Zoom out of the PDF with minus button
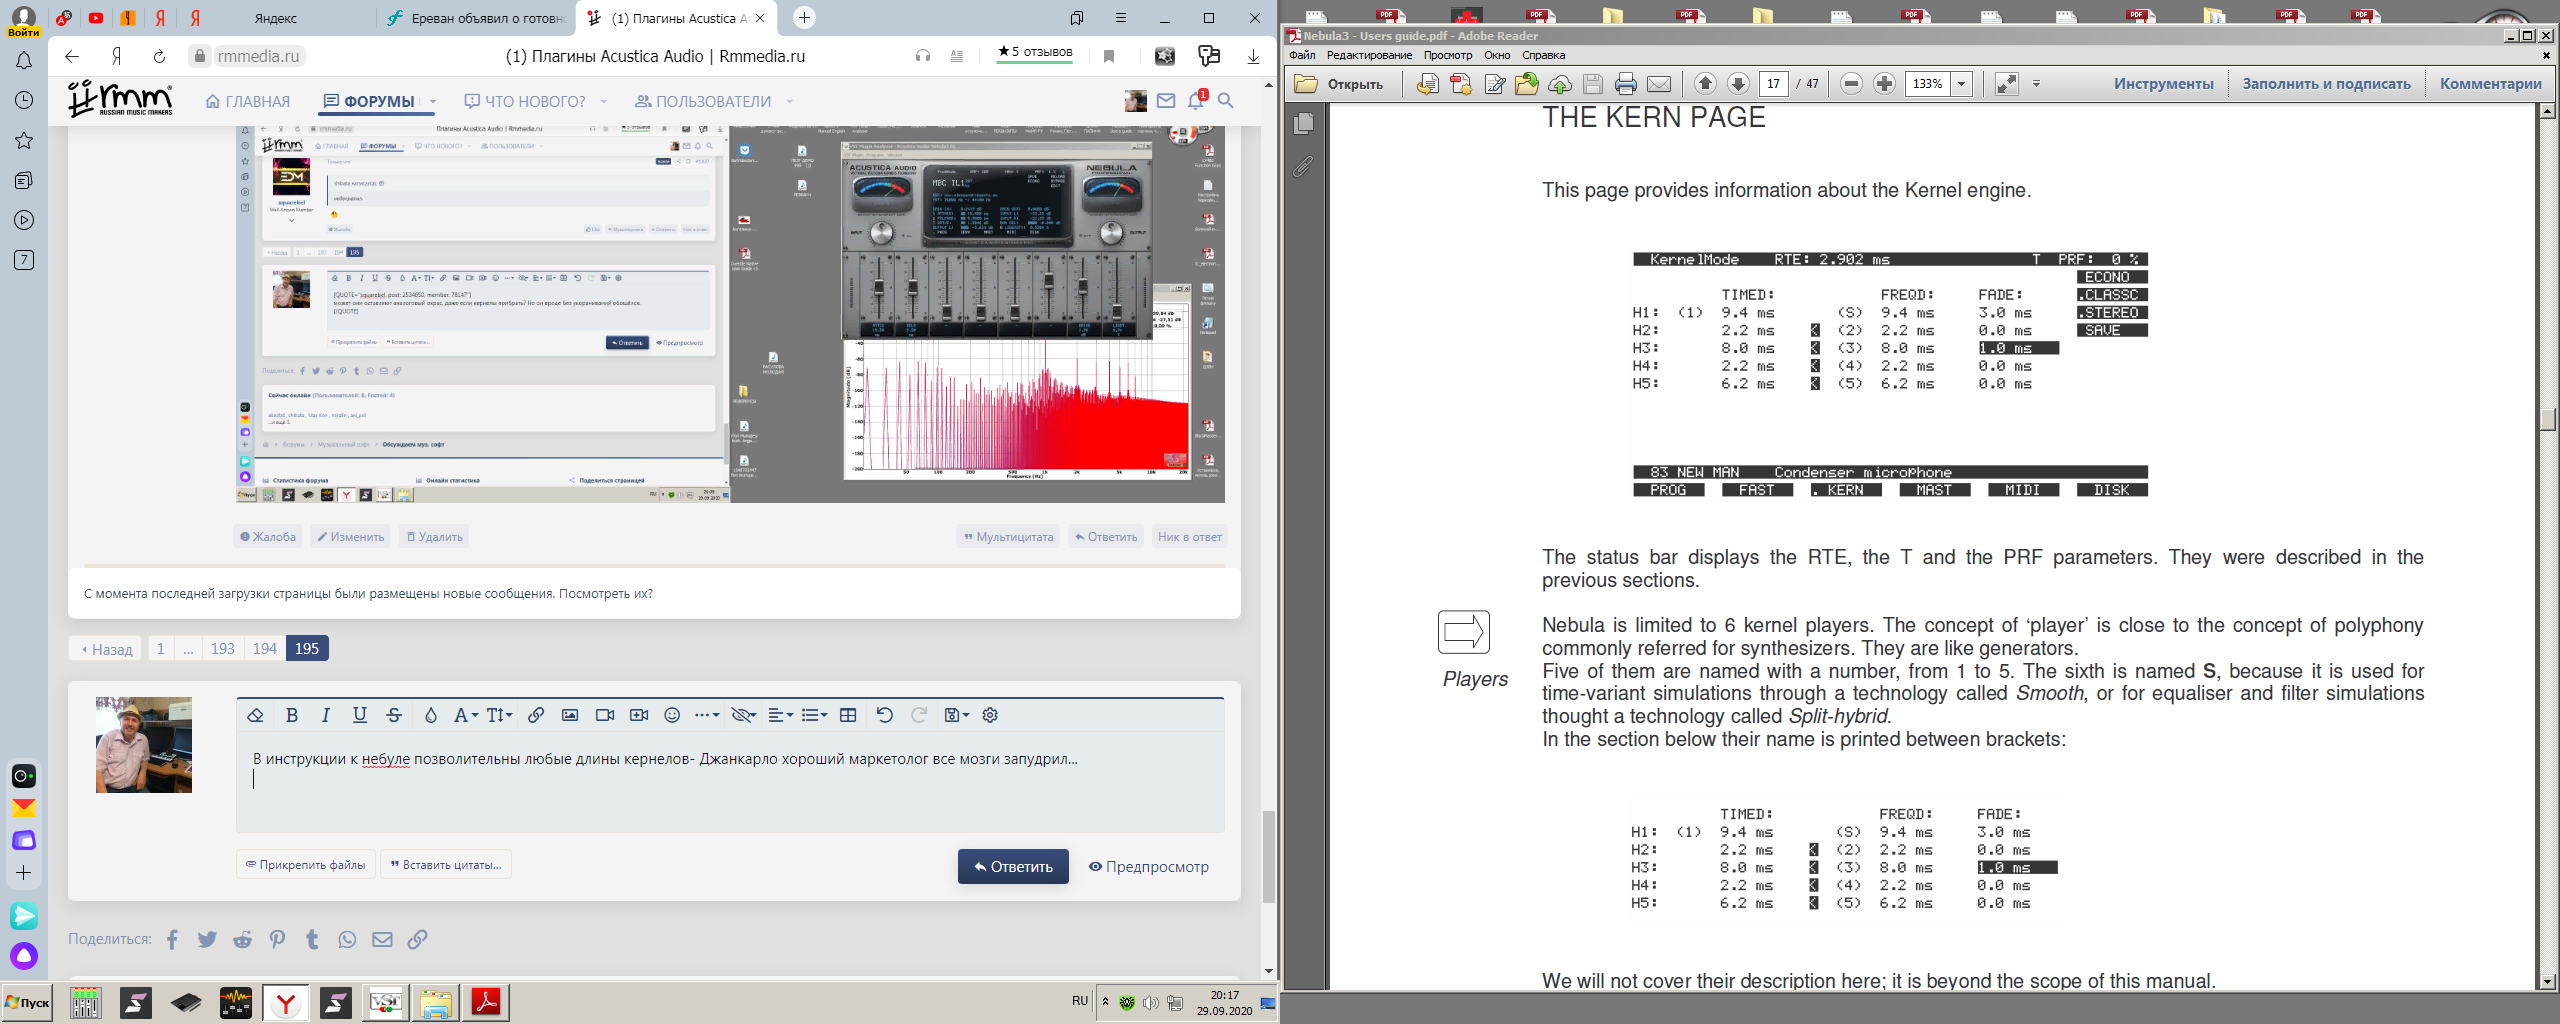The width and height of the screenshot is (2560, 1024). coord(1851,84)
